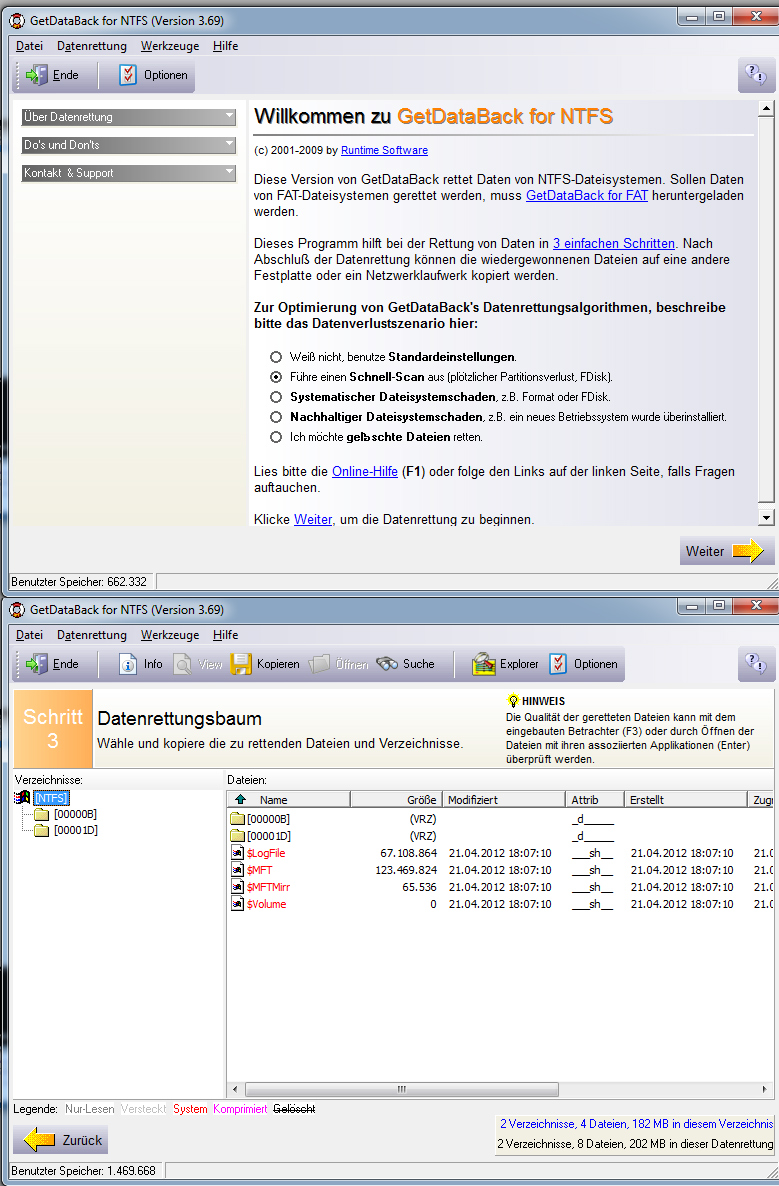Open the GetDataBack for FAT link

click(587, 196)
